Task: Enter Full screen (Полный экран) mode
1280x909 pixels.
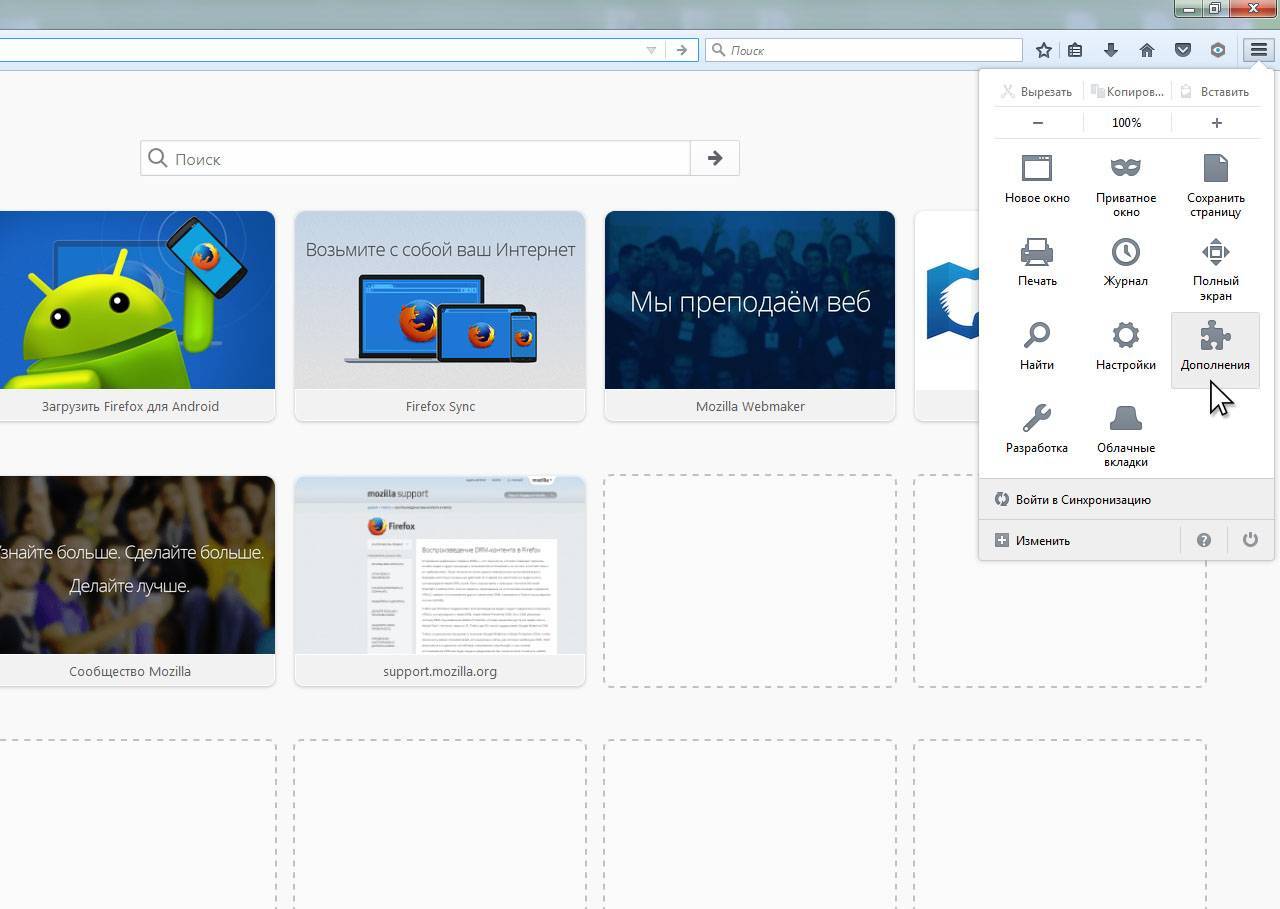Action: (x=1215, y=252)
